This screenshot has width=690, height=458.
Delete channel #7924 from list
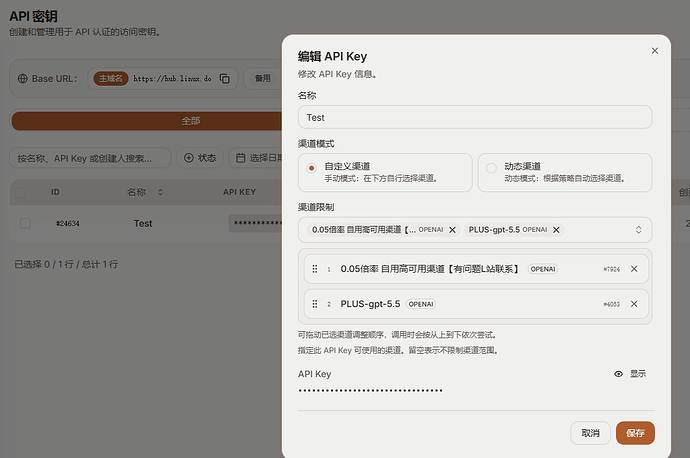click(x=634, y=269)
